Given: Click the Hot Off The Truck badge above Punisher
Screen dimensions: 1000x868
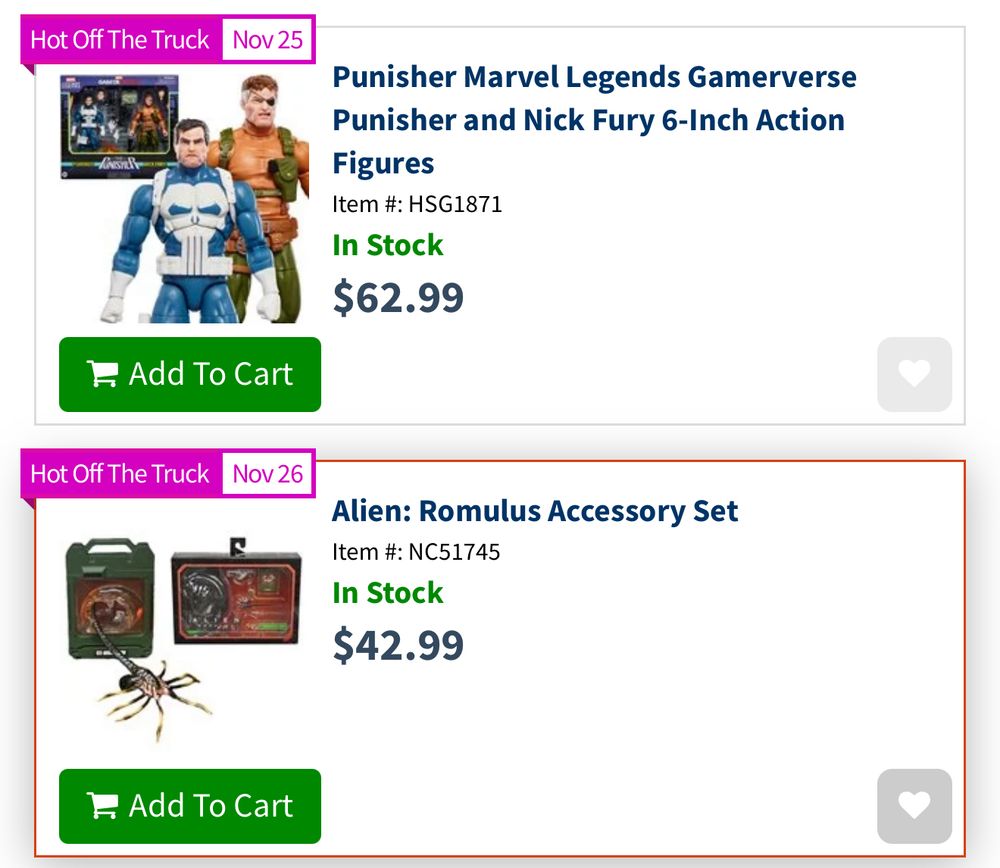Looking at the screenshot, I should point(120,40).
